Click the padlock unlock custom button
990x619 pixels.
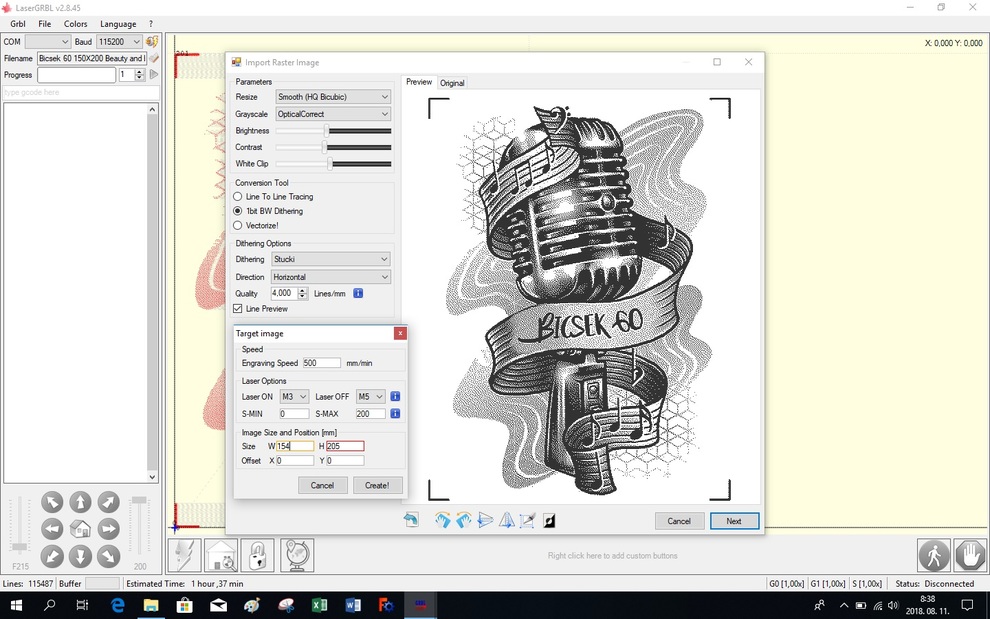click(x=258, y=555)
